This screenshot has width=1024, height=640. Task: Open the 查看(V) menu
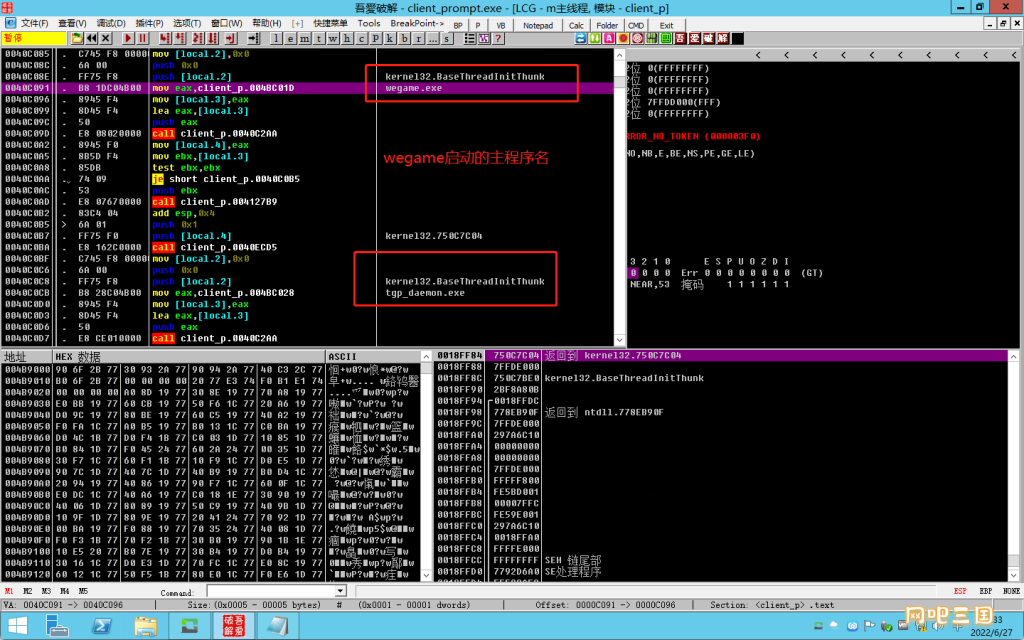[x=72, y=24]
